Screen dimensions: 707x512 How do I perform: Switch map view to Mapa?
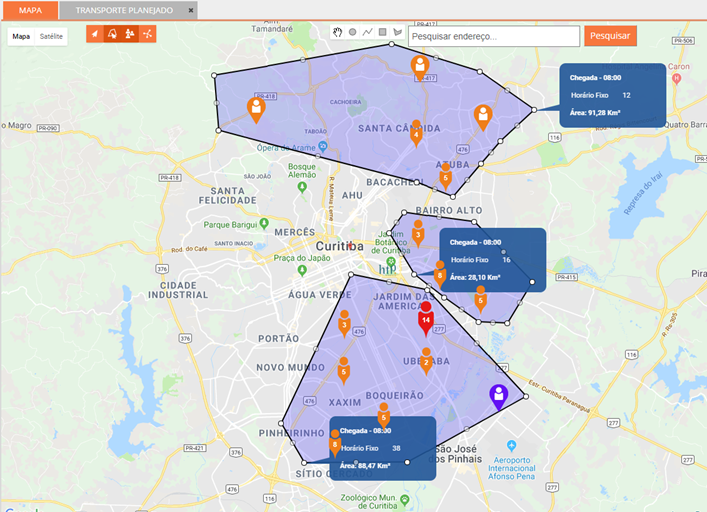(21, 37)
